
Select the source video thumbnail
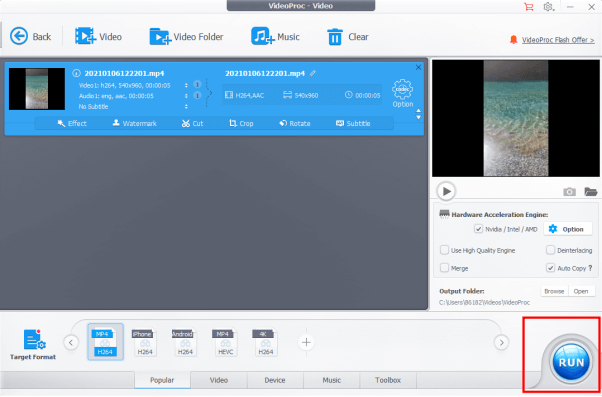click(x=37, y=89)
